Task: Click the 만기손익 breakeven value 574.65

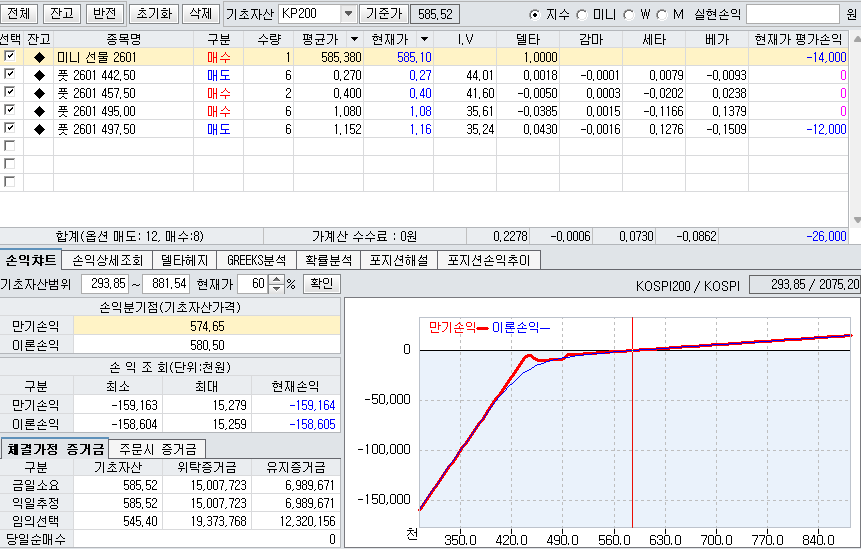Action: (207, 326)
